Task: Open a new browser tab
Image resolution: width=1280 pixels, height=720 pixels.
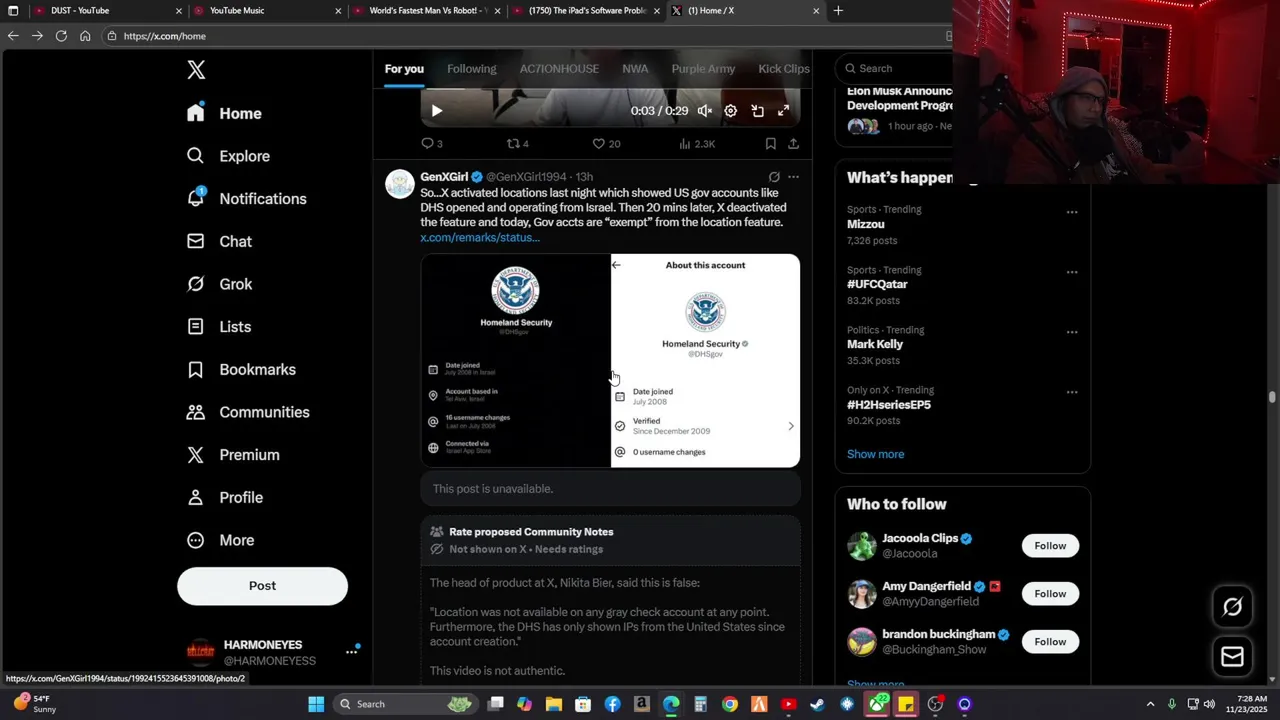Action: coord(838,11)
